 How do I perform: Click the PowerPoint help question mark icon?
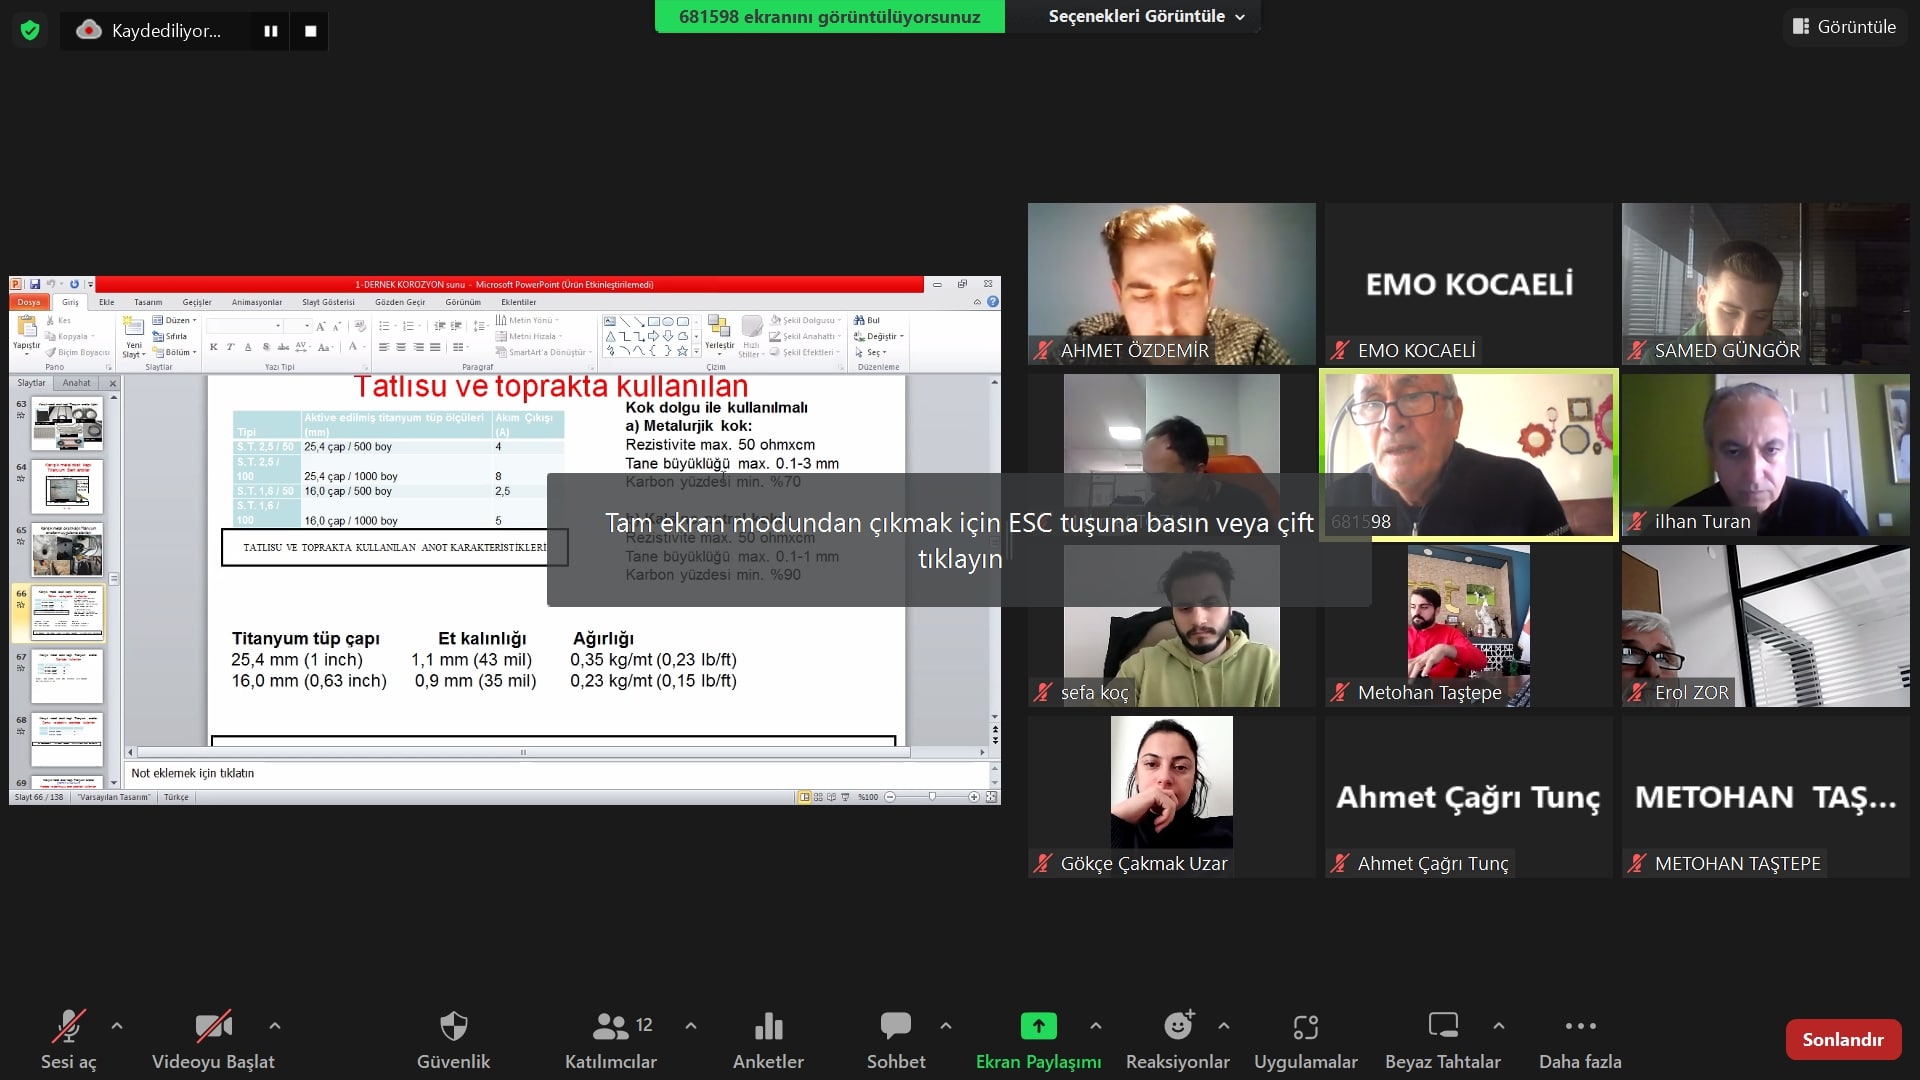click(x=993, y=301)
